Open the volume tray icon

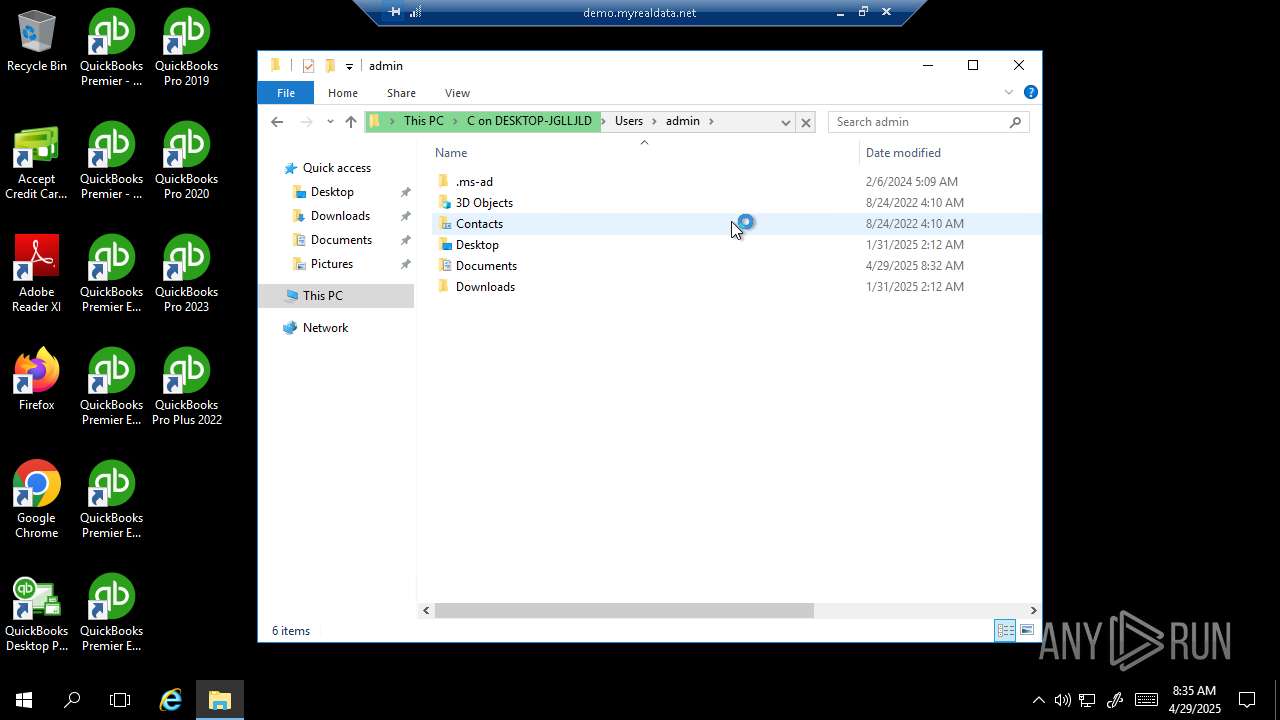1062,700
